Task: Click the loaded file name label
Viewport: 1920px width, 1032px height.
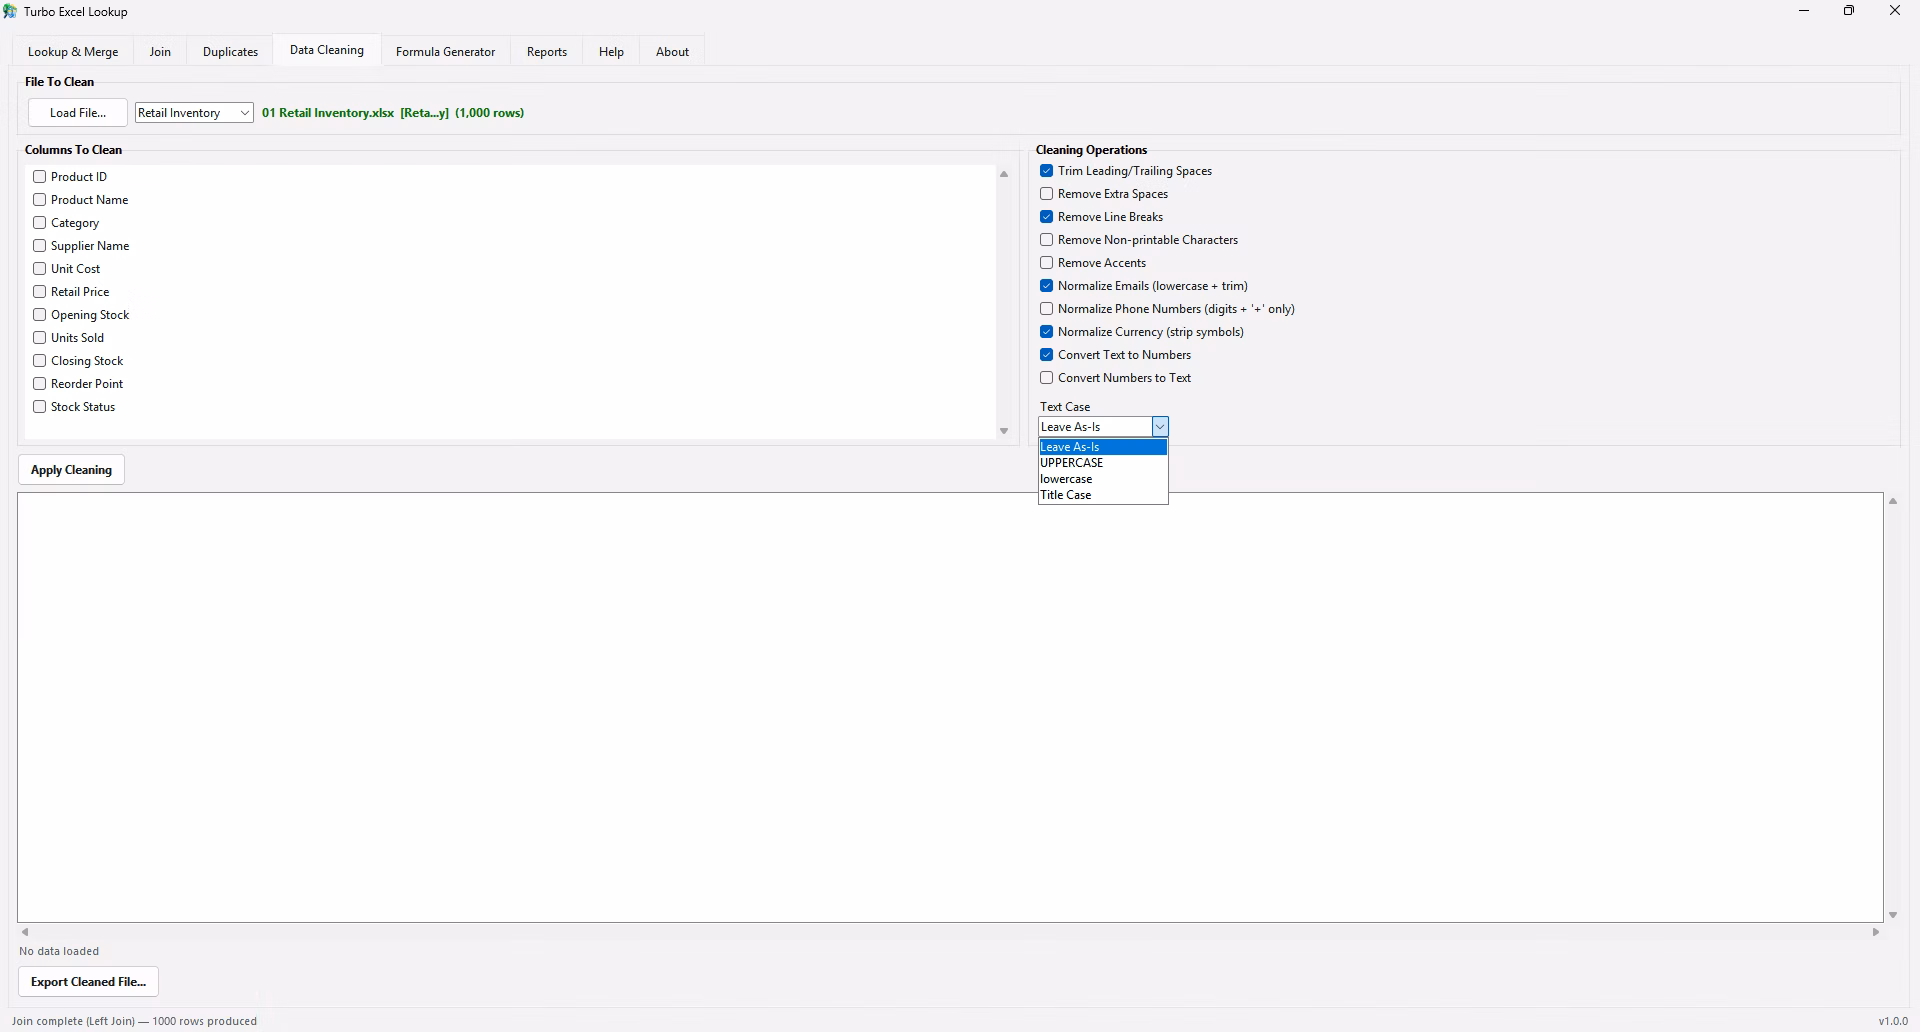Action: coord(393,113)
